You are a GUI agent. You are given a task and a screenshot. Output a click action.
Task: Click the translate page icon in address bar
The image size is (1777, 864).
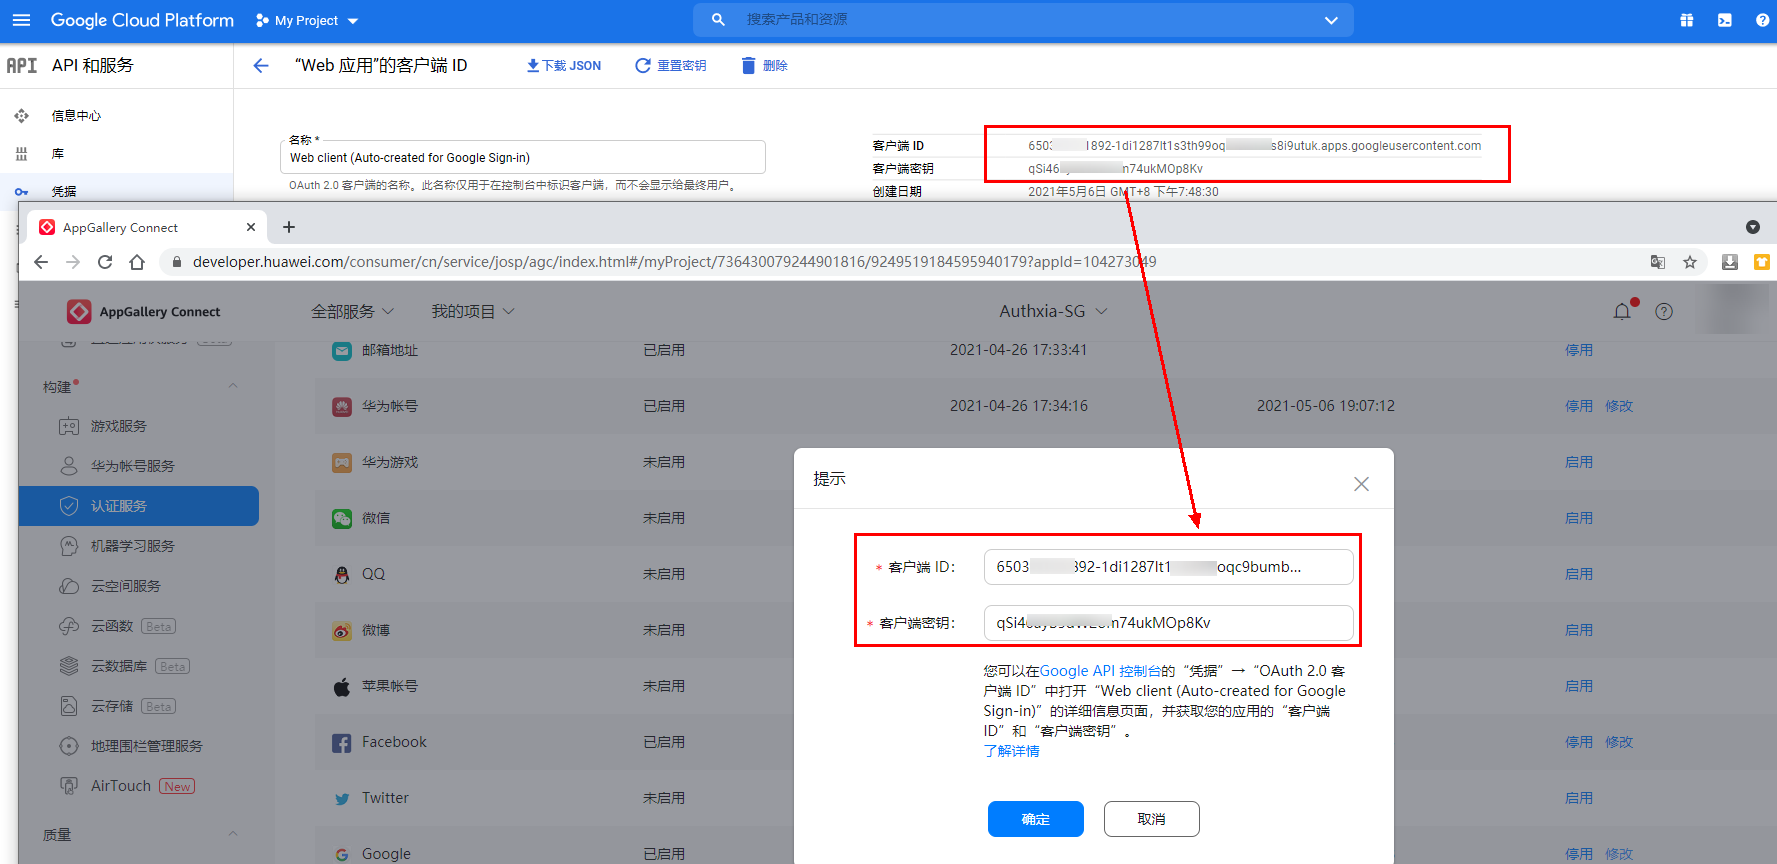[1658, 262]
